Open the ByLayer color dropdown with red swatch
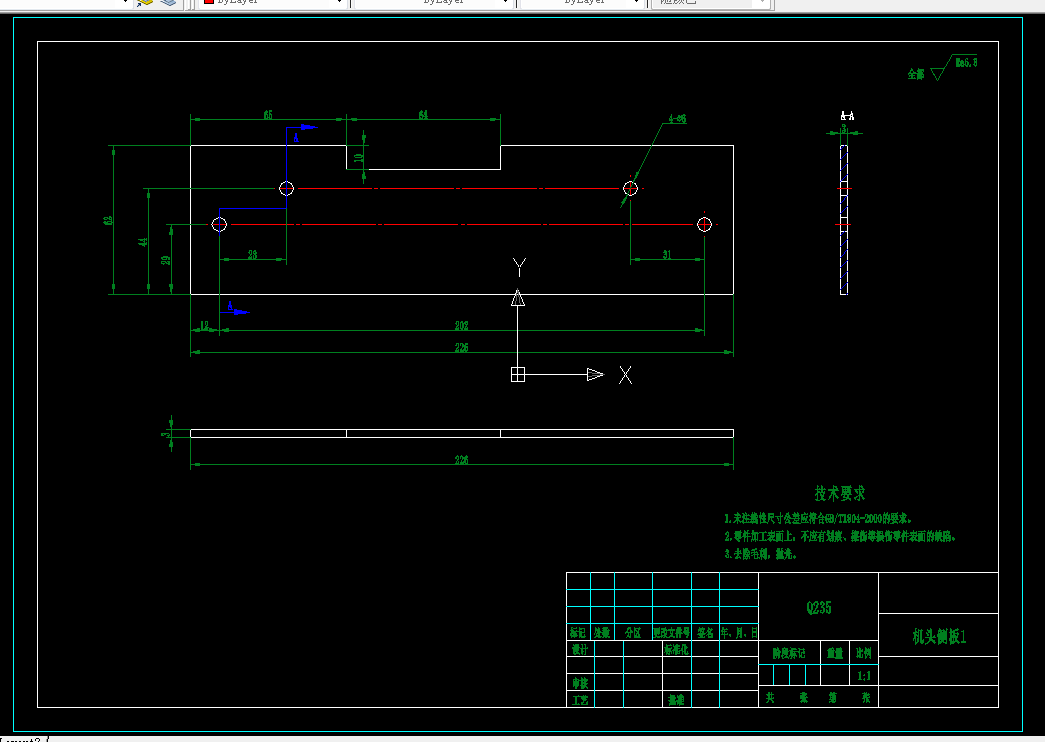The height and width of the screenshot is (742, 1045). click(273, 3)
